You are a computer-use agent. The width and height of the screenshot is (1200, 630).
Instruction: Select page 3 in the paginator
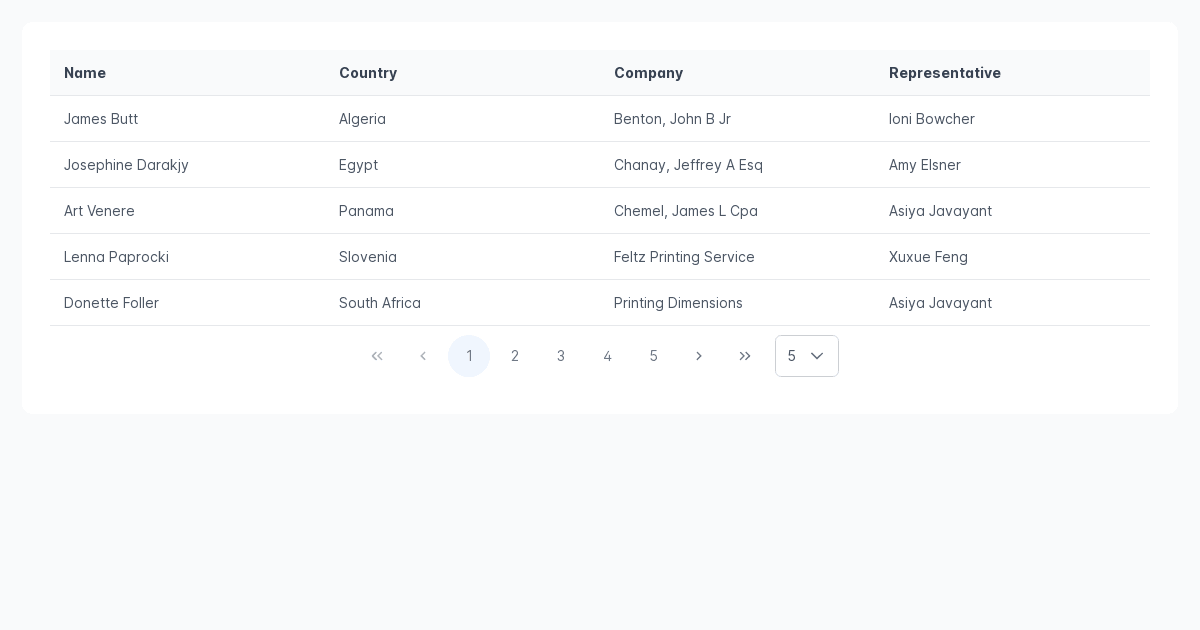click(x=561, y=356)
